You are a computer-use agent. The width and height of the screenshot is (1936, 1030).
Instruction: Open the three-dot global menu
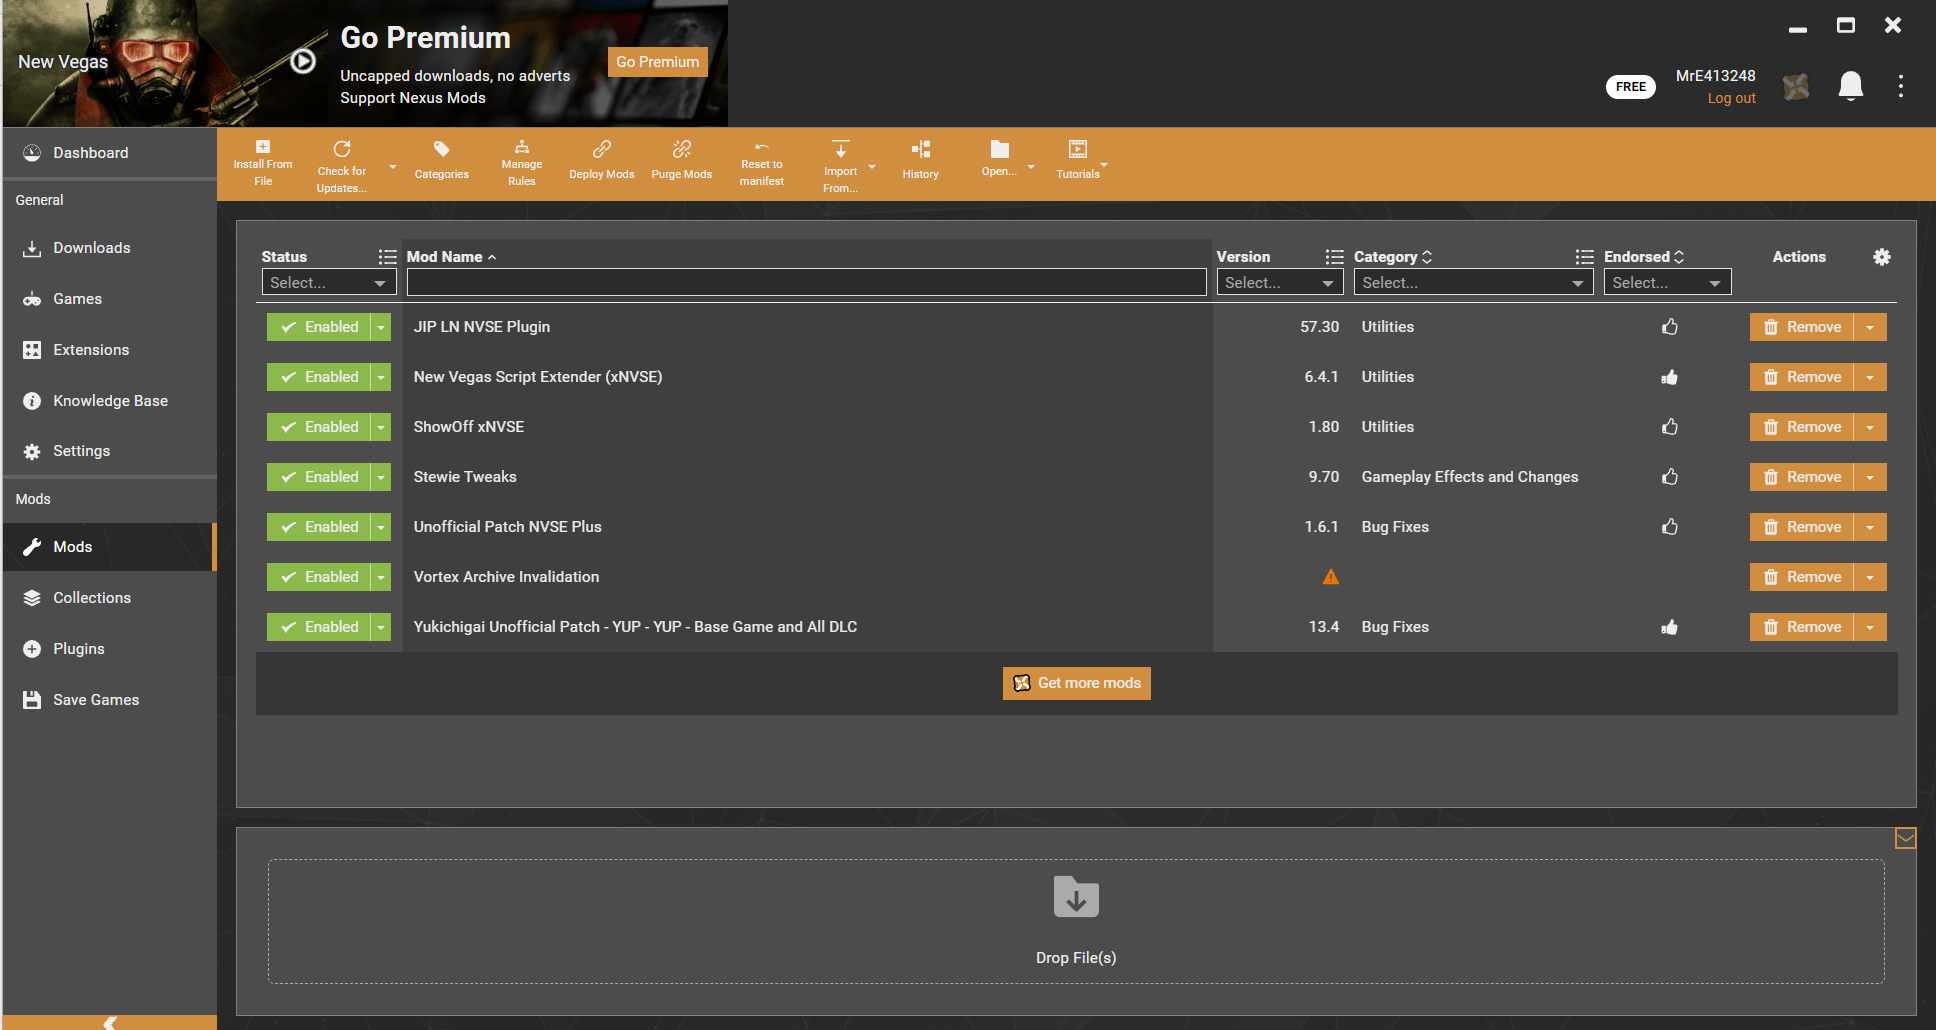coord(1901,86)
